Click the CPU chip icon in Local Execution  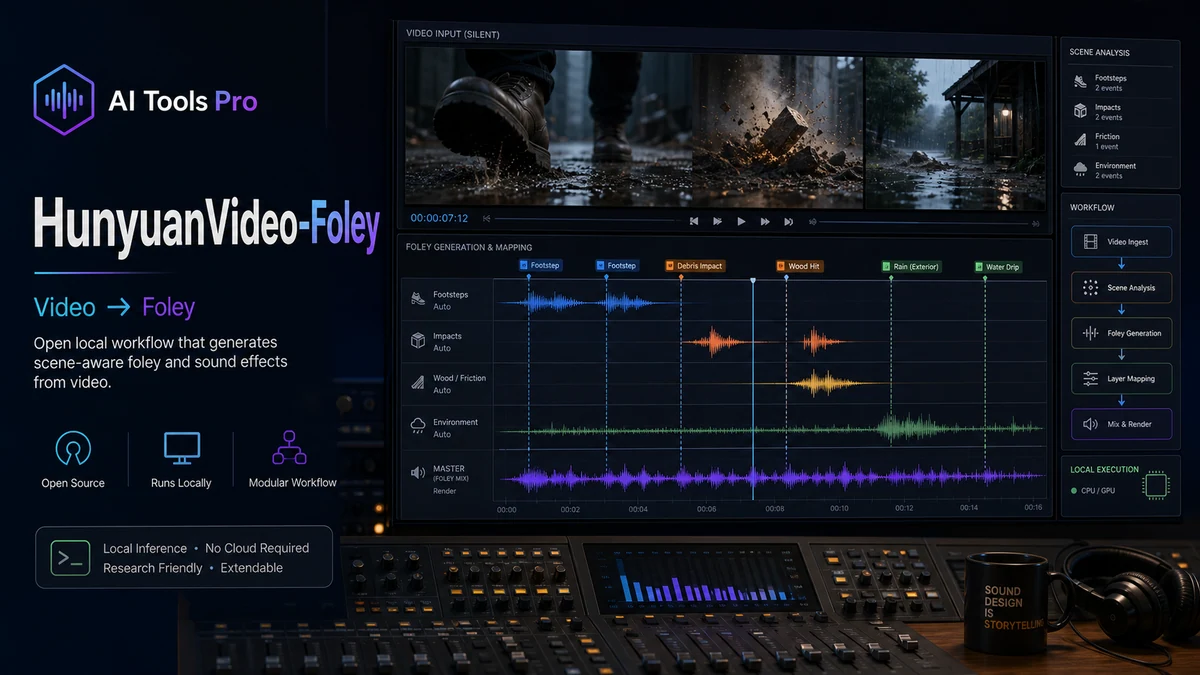pos(1156,483)
